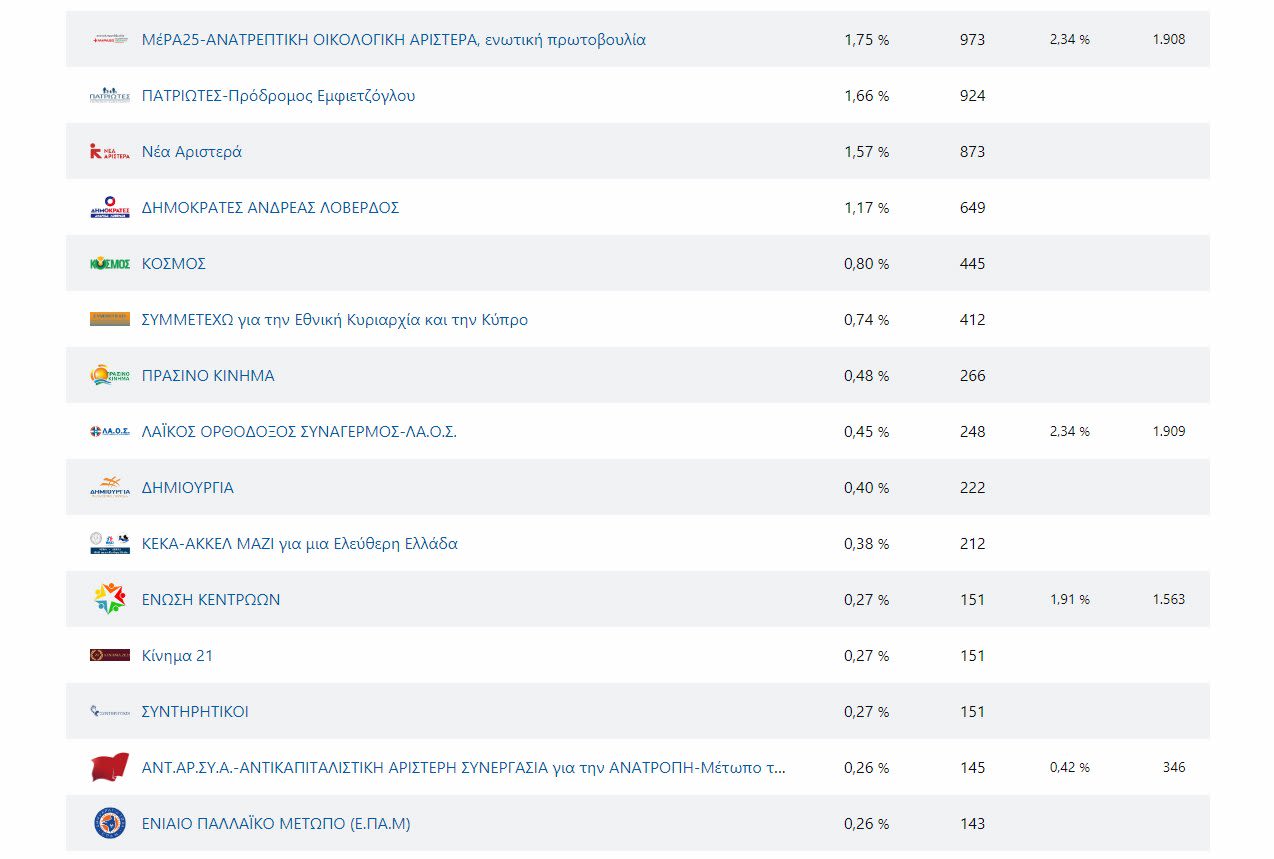This screenshot has height=859, width=1274.
Task: Select the ΚΕΚΑ-ΑΚΚΕΛ ΜΑΖΙ party link
Action: click(300, 544)
